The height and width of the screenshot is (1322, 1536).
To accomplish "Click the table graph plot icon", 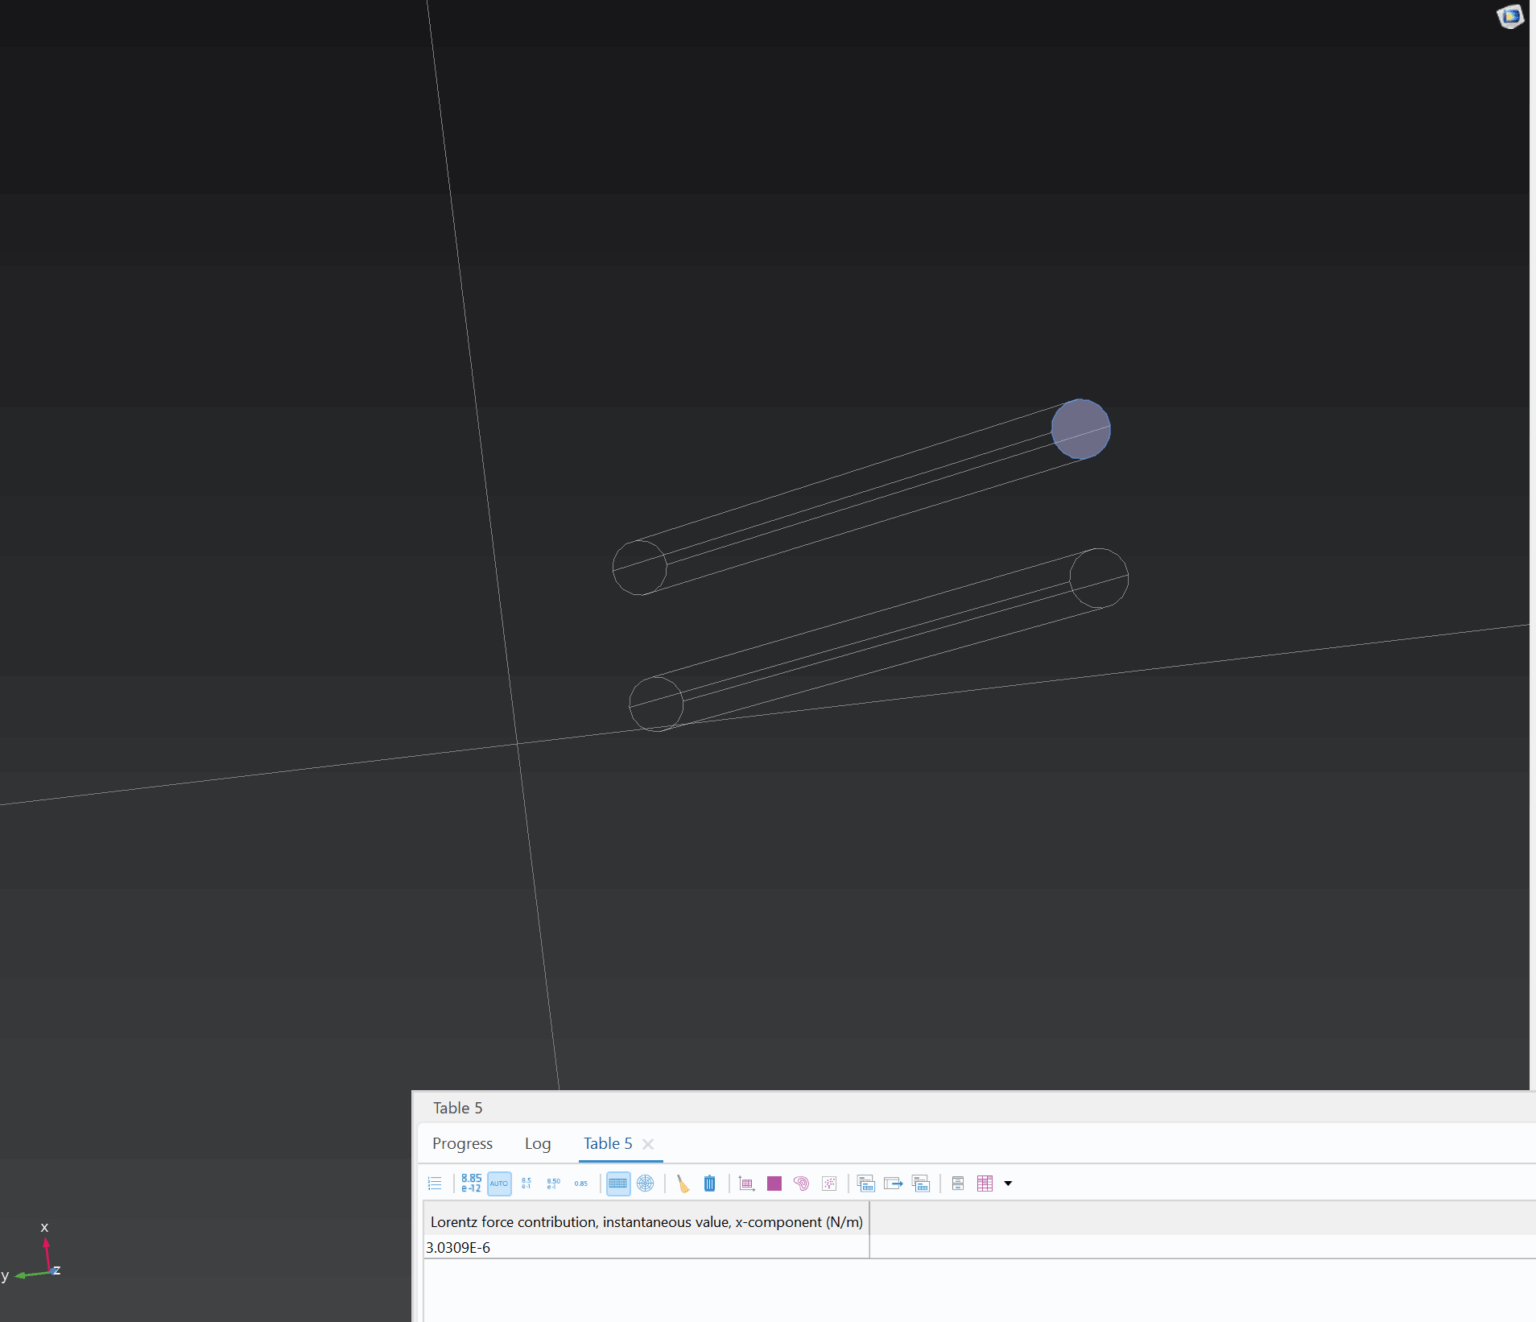I will (x=746, y=1183).
